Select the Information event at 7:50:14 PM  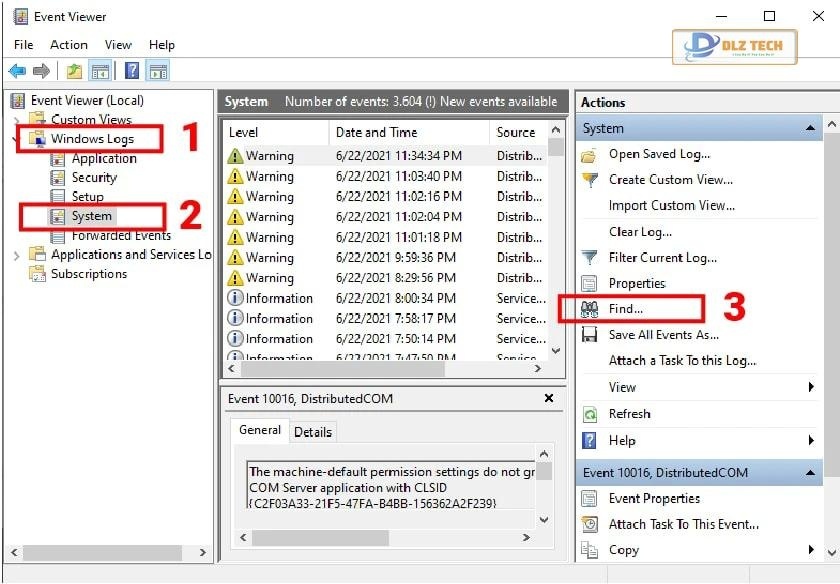click(x=386, y=339)
